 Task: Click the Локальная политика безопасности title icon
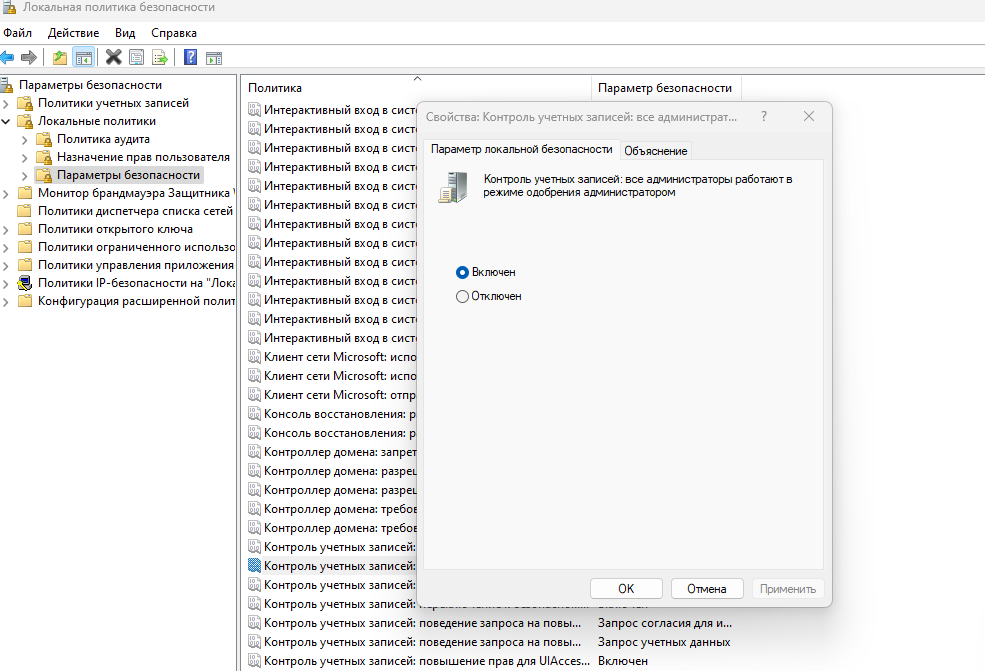coord(9,8)
